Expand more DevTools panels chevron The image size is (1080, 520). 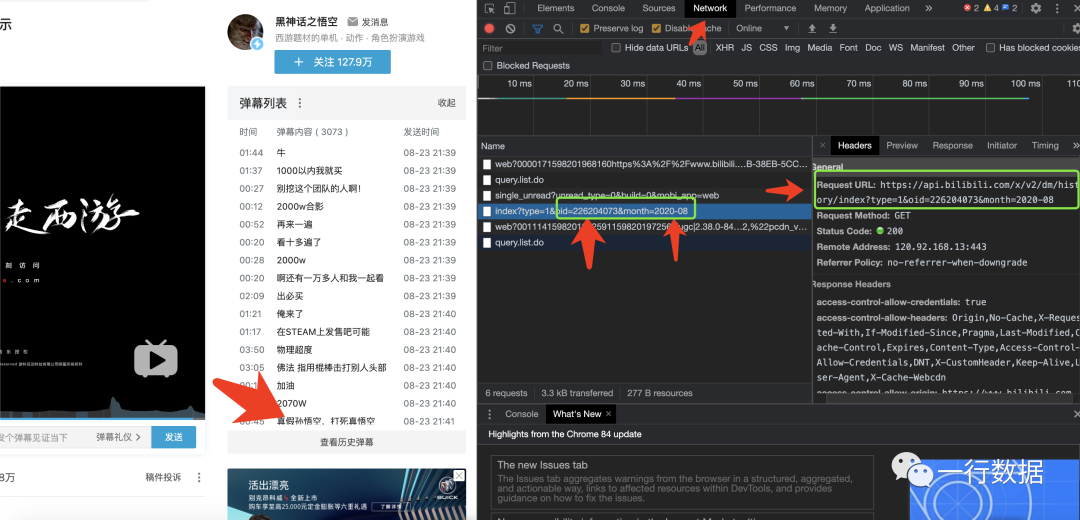928,8
